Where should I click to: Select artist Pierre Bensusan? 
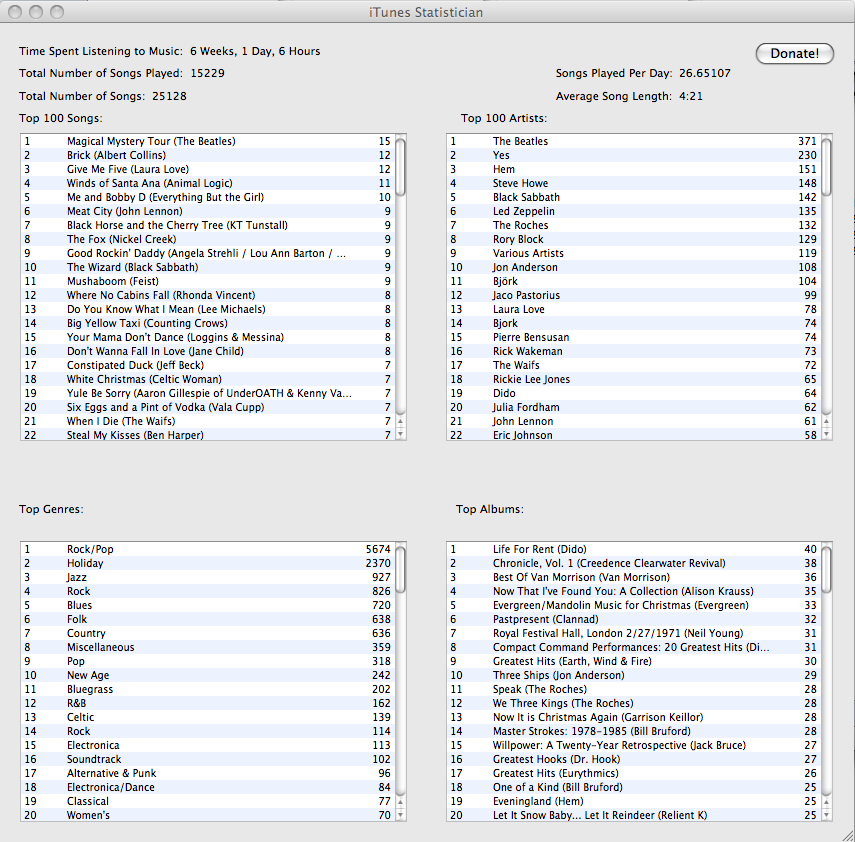click(634, 337)
